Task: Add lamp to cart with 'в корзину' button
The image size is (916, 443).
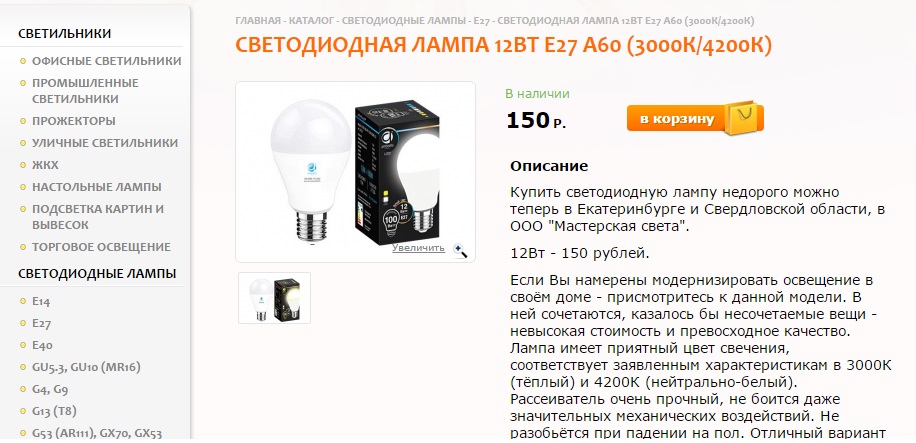Action: [x=695, y=119]
